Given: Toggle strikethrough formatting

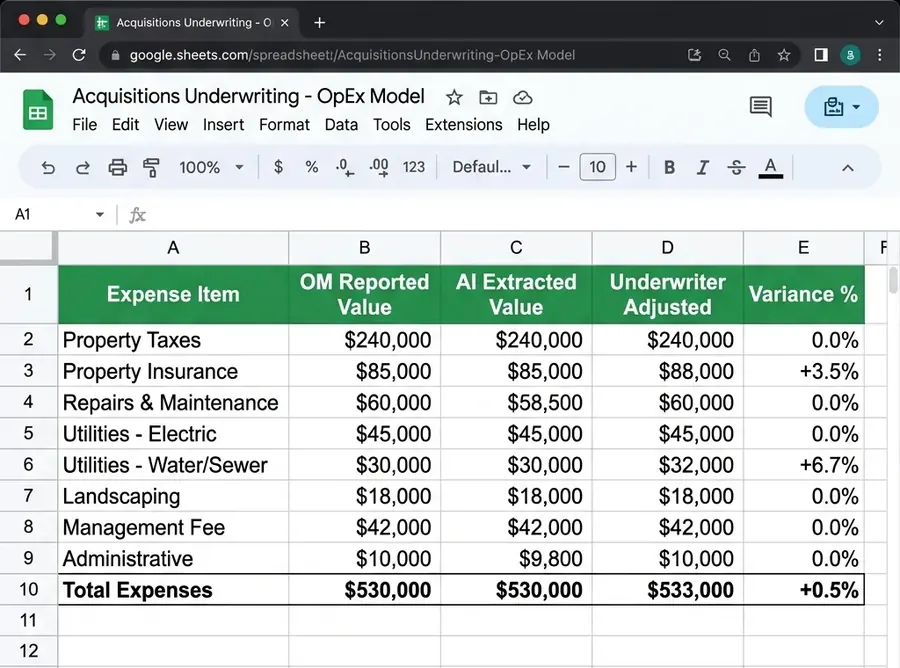Looking at the screenshot, I should [736, 168].
